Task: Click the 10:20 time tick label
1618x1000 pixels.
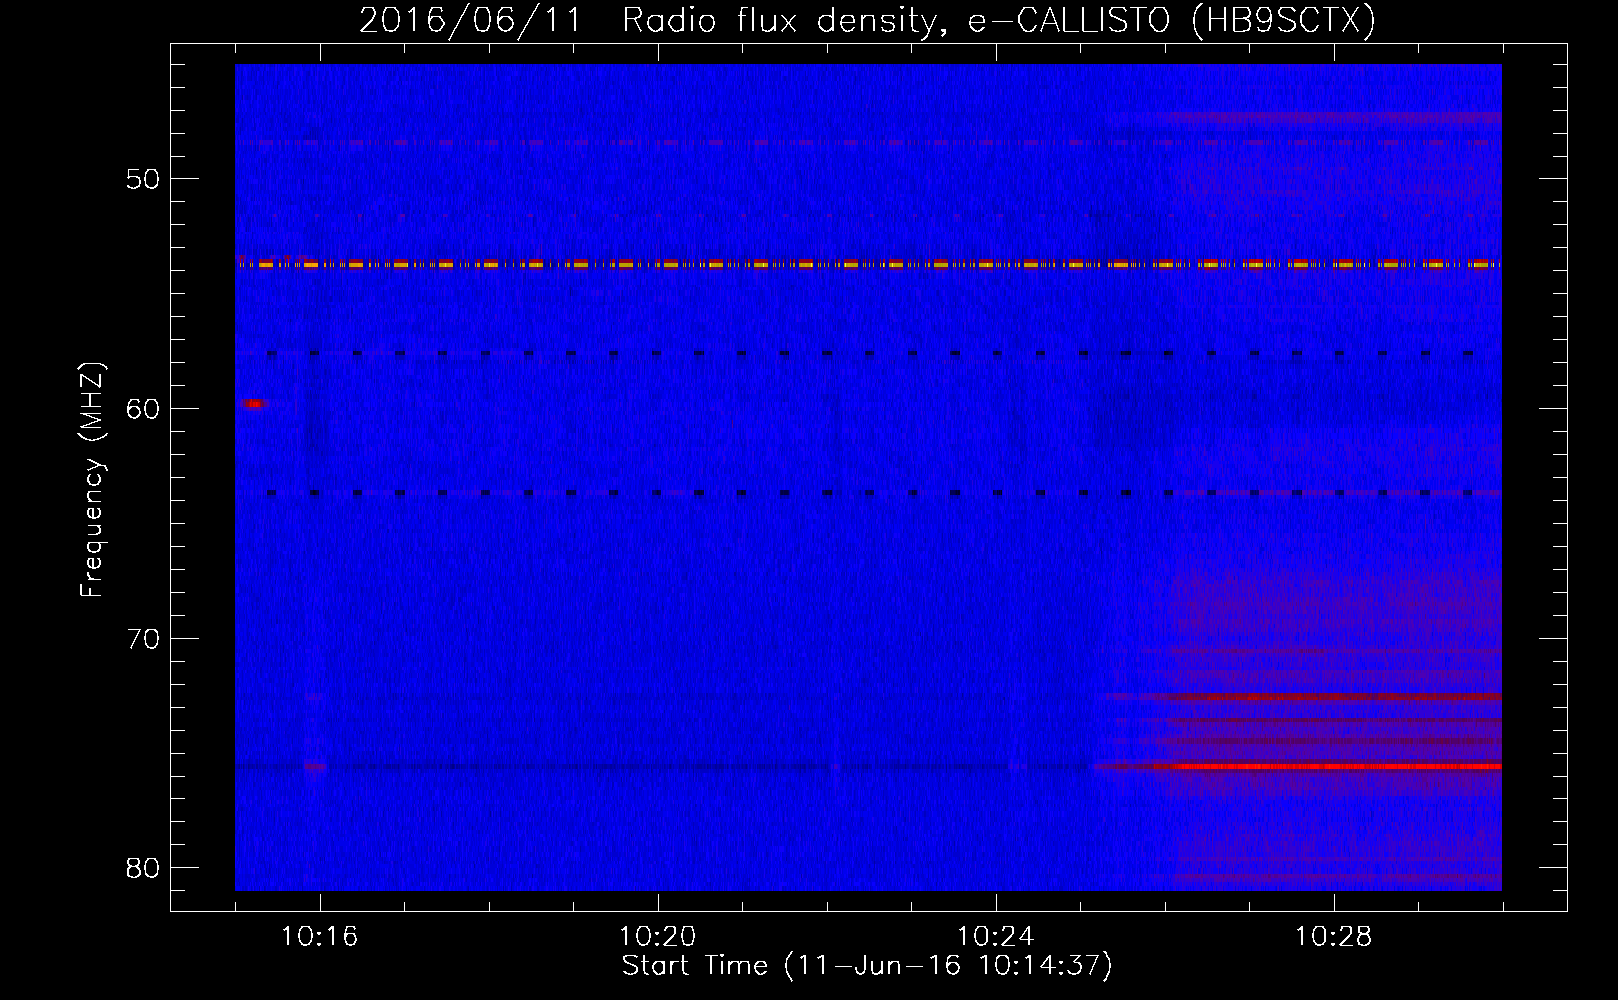Action: click(x=657, y=937)
